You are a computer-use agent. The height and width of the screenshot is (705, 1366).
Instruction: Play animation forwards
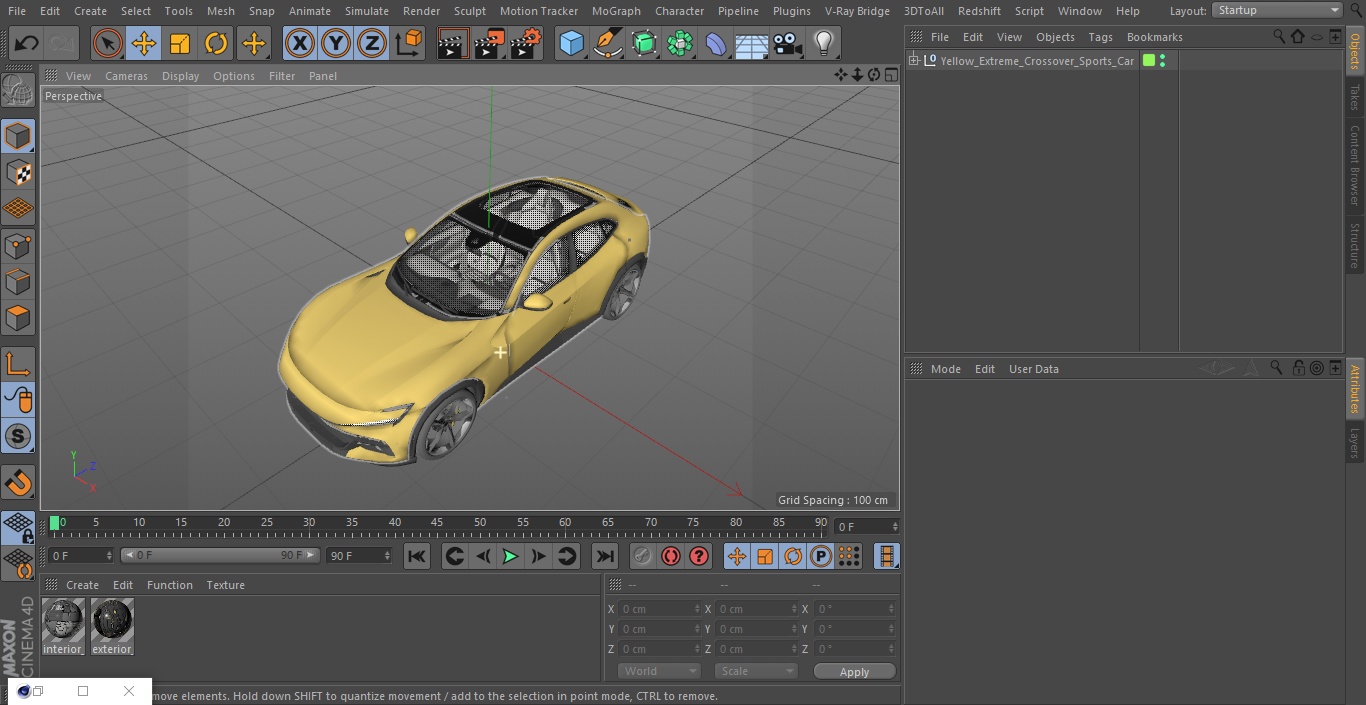tap(510, 556)
